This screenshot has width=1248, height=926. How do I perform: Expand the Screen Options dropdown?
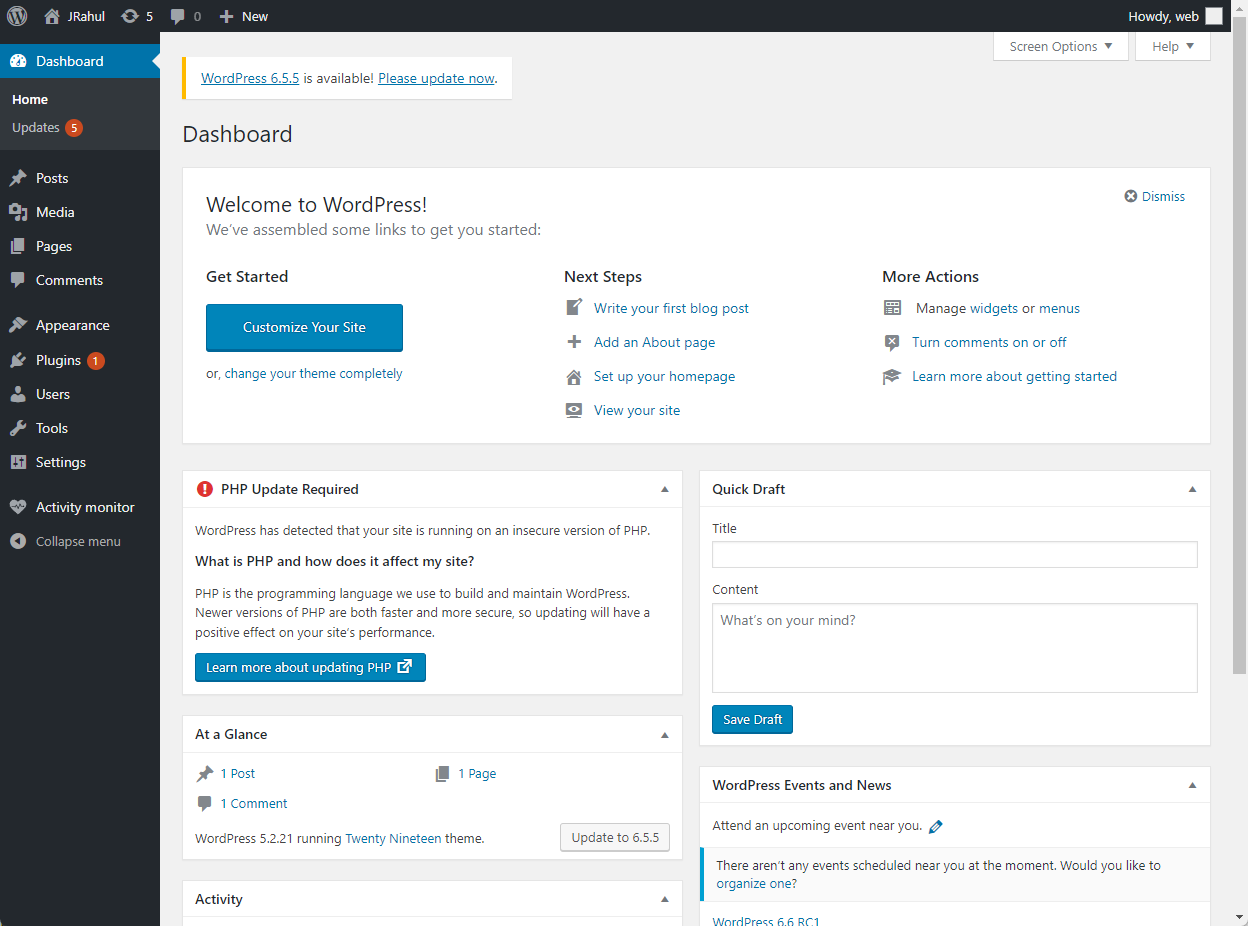pyautogui.click(x=1060, y=46)
